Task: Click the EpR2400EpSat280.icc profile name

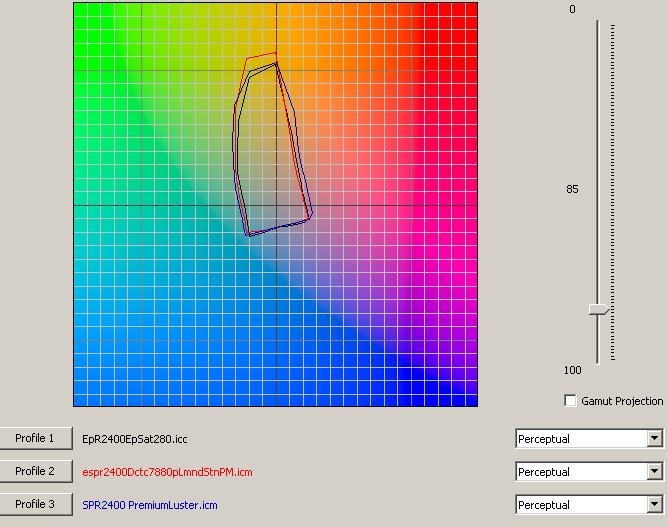Action: click(135, 439)
